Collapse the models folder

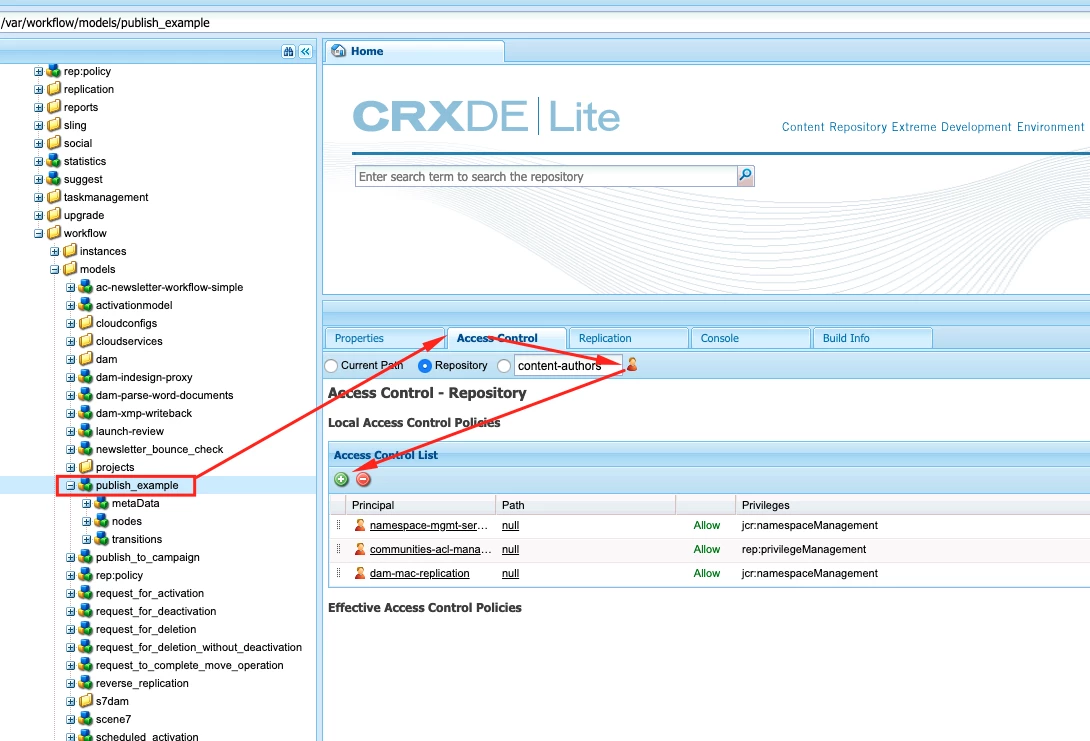coord(54,270)
